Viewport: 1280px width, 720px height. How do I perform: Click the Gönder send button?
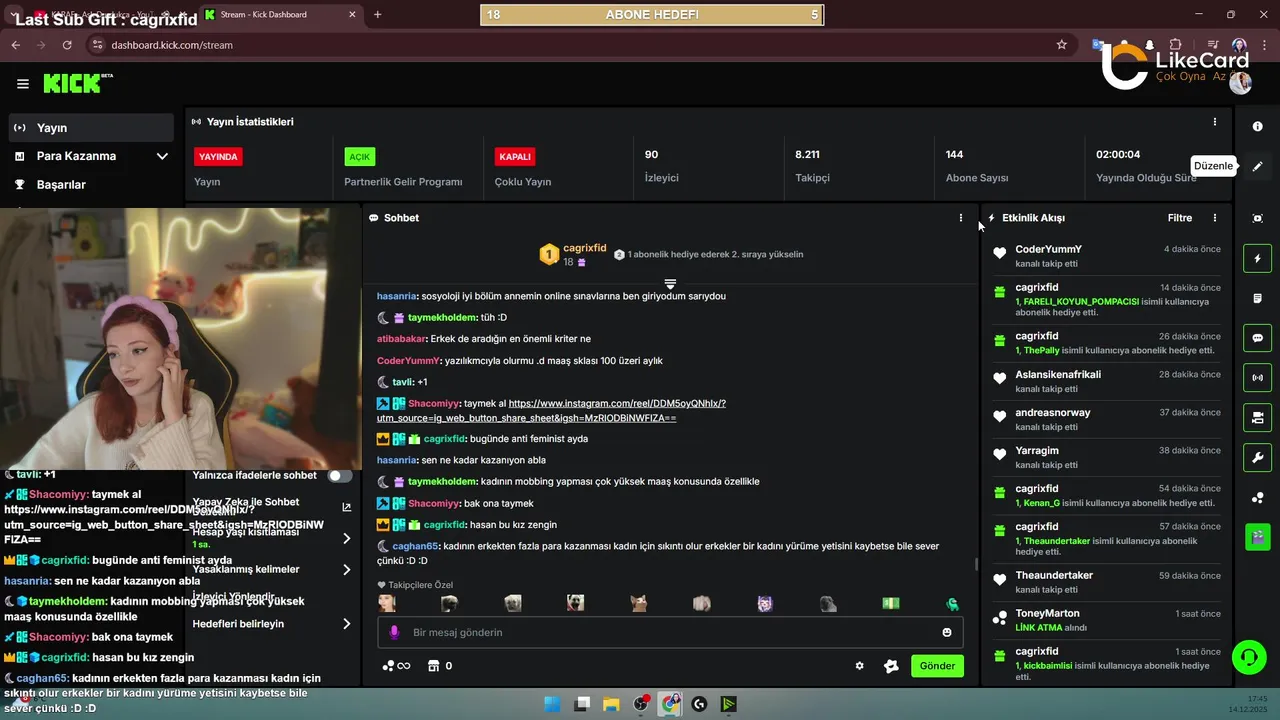[x=937, y=666]
